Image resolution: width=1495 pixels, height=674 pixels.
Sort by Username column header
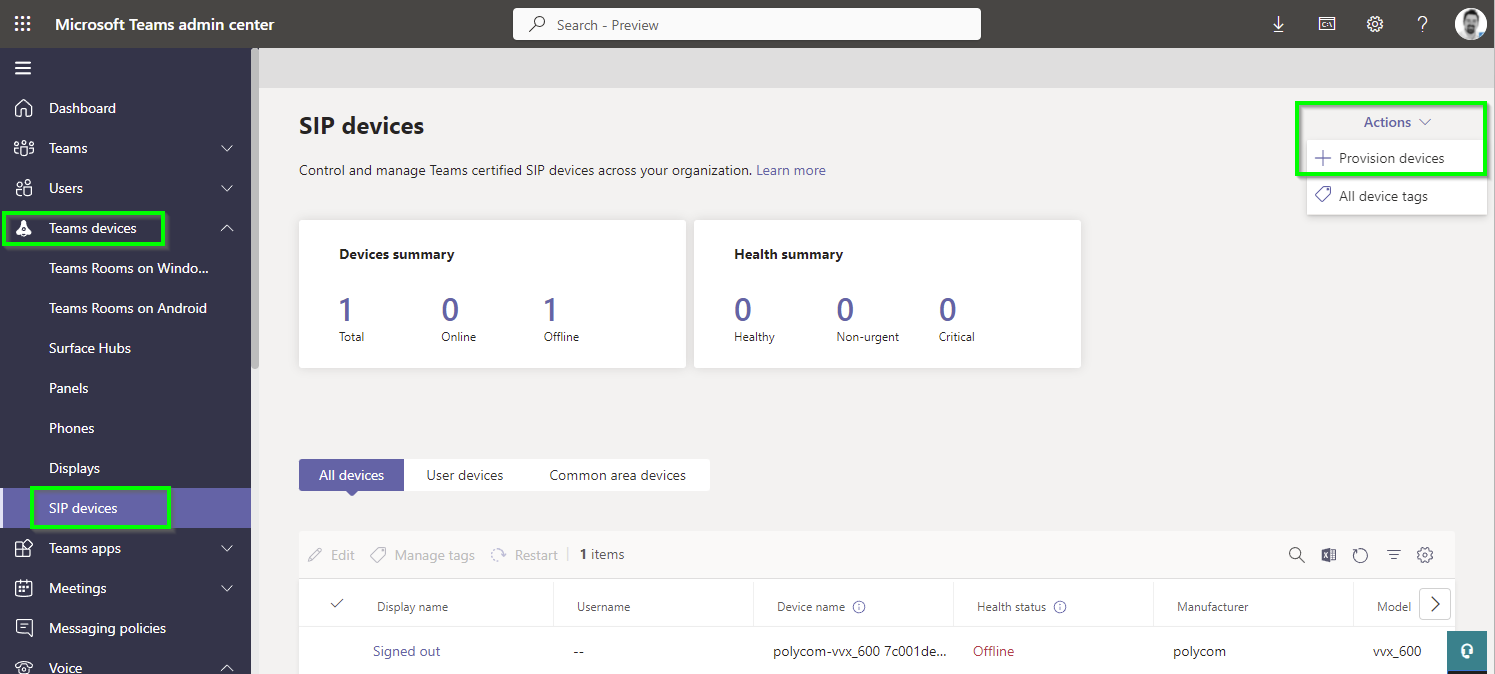coord(603,607)
